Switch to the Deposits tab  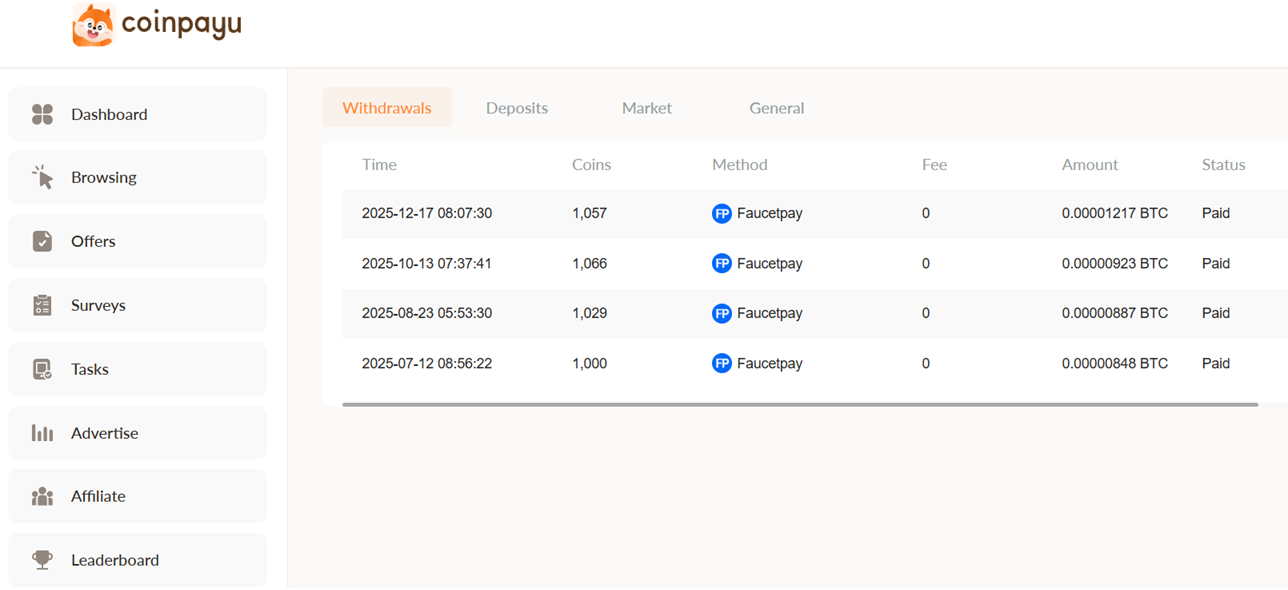(517, 108)
